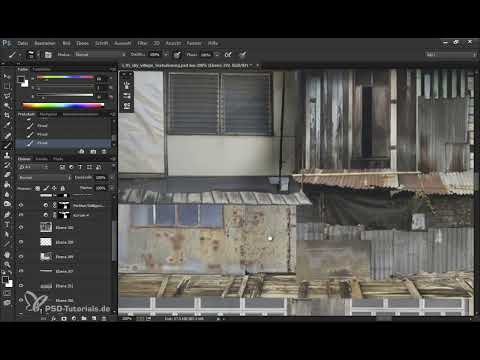Open the Ebene menu
The width and height of the screenshot is (480, 360).
pos(82,43)
